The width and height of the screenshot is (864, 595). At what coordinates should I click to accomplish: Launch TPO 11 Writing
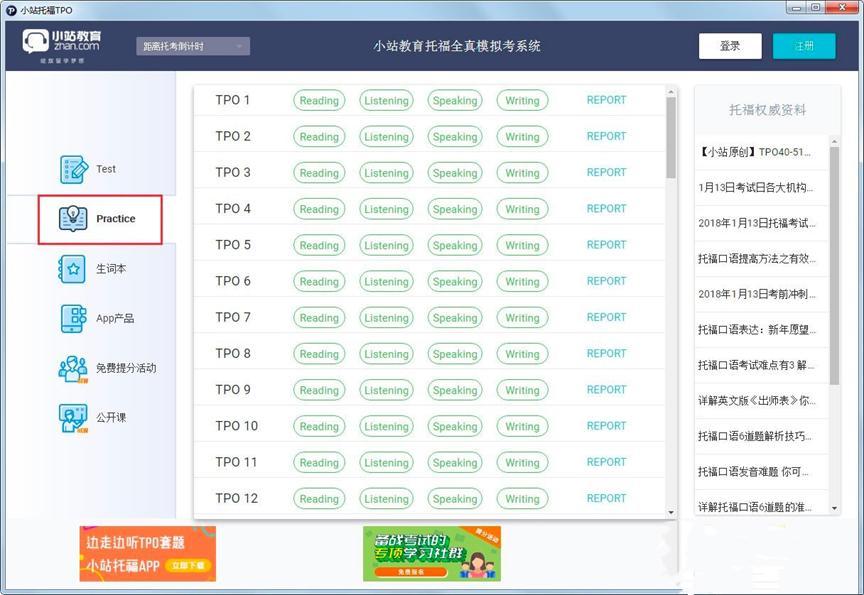point(522,463)
